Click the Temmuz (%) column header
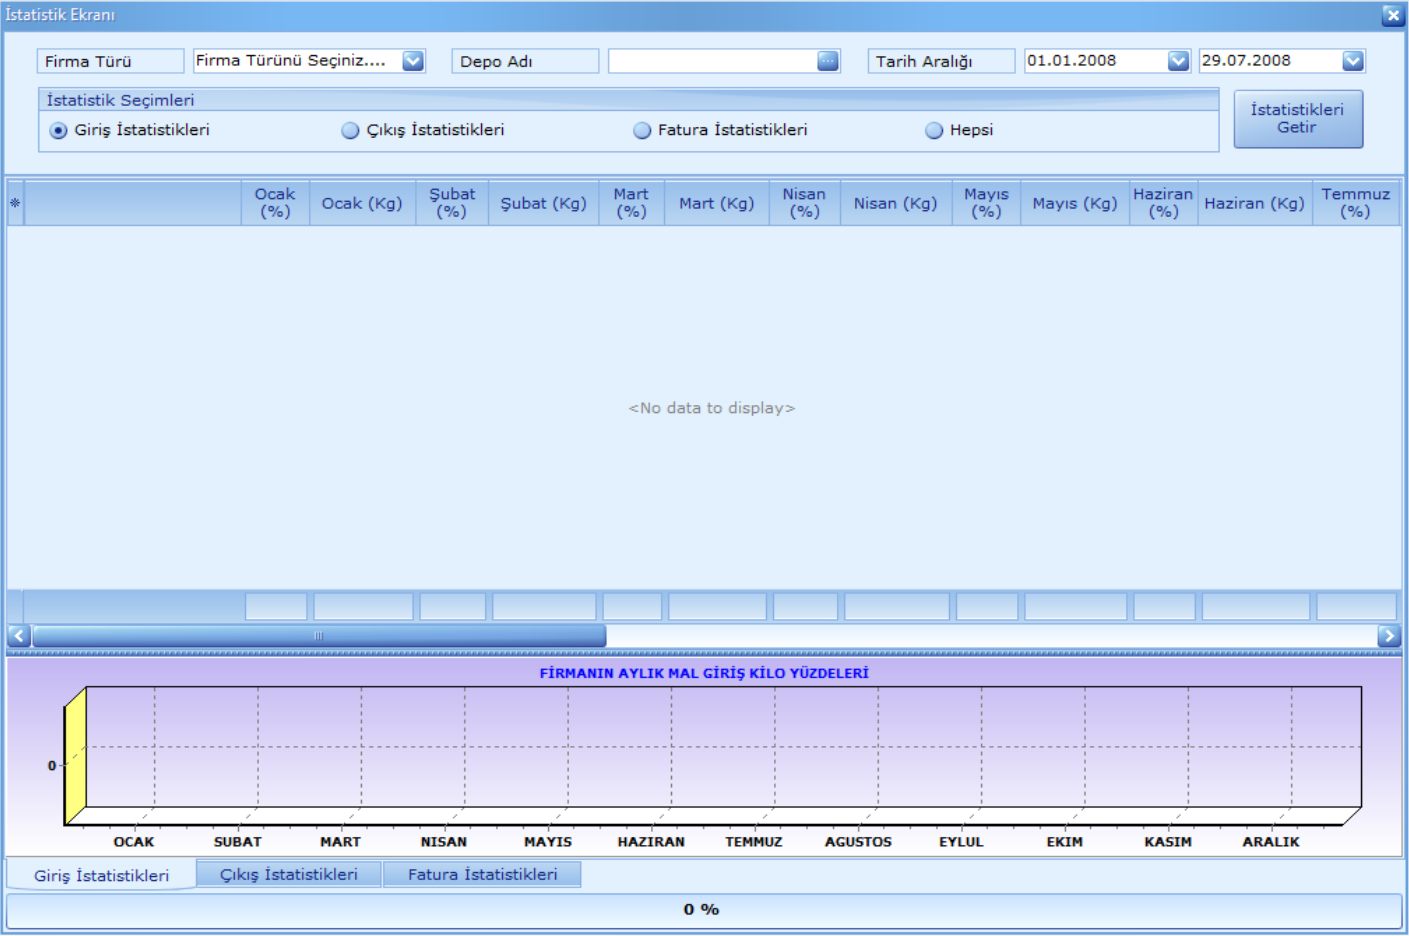The image size is (1409, 936). [x=1356, y=203]
